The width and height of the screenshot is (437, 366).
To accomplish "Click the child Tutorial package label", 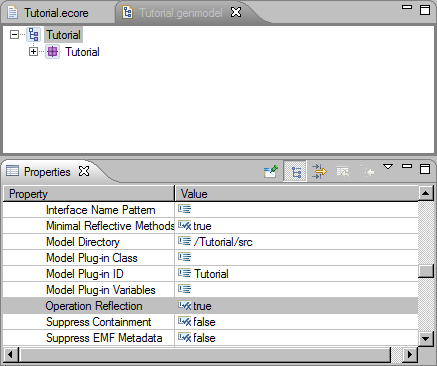I will [x=82, y=52].
